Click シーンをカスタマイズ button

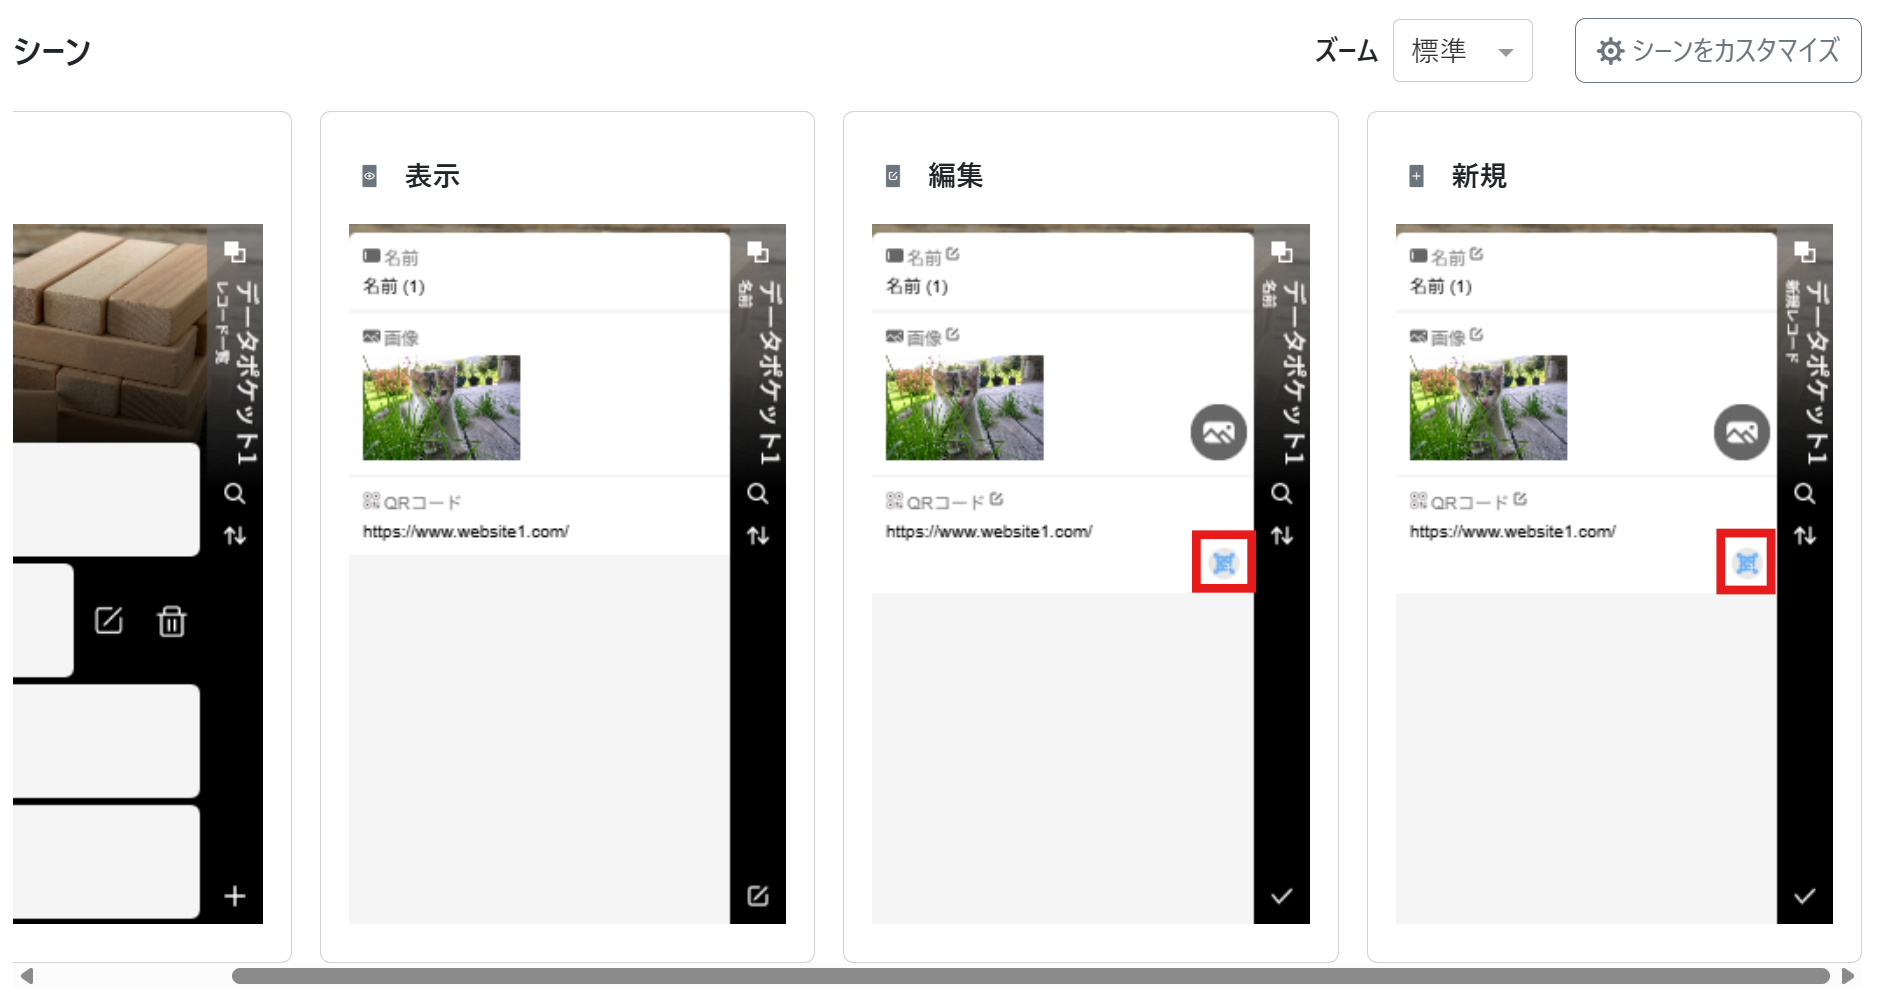pyautogui.click(x=1717, y=51)
